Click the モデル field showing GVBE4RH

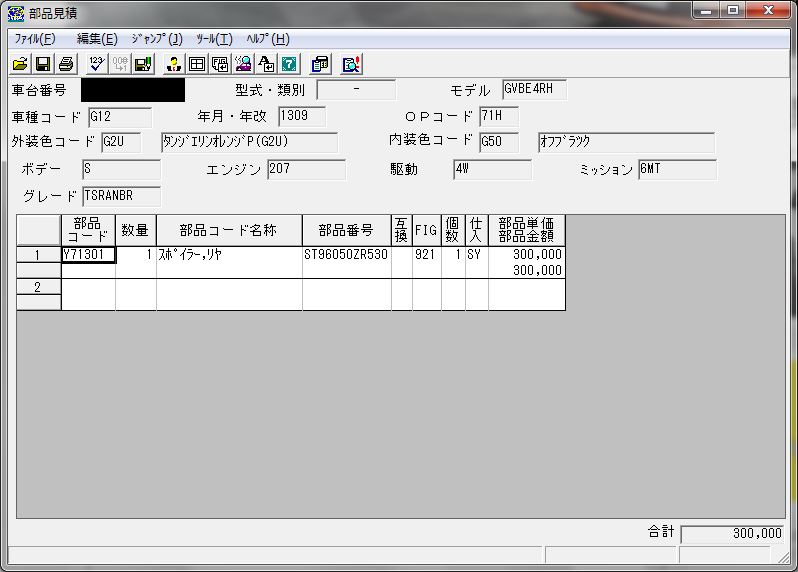tap(534, 90)
